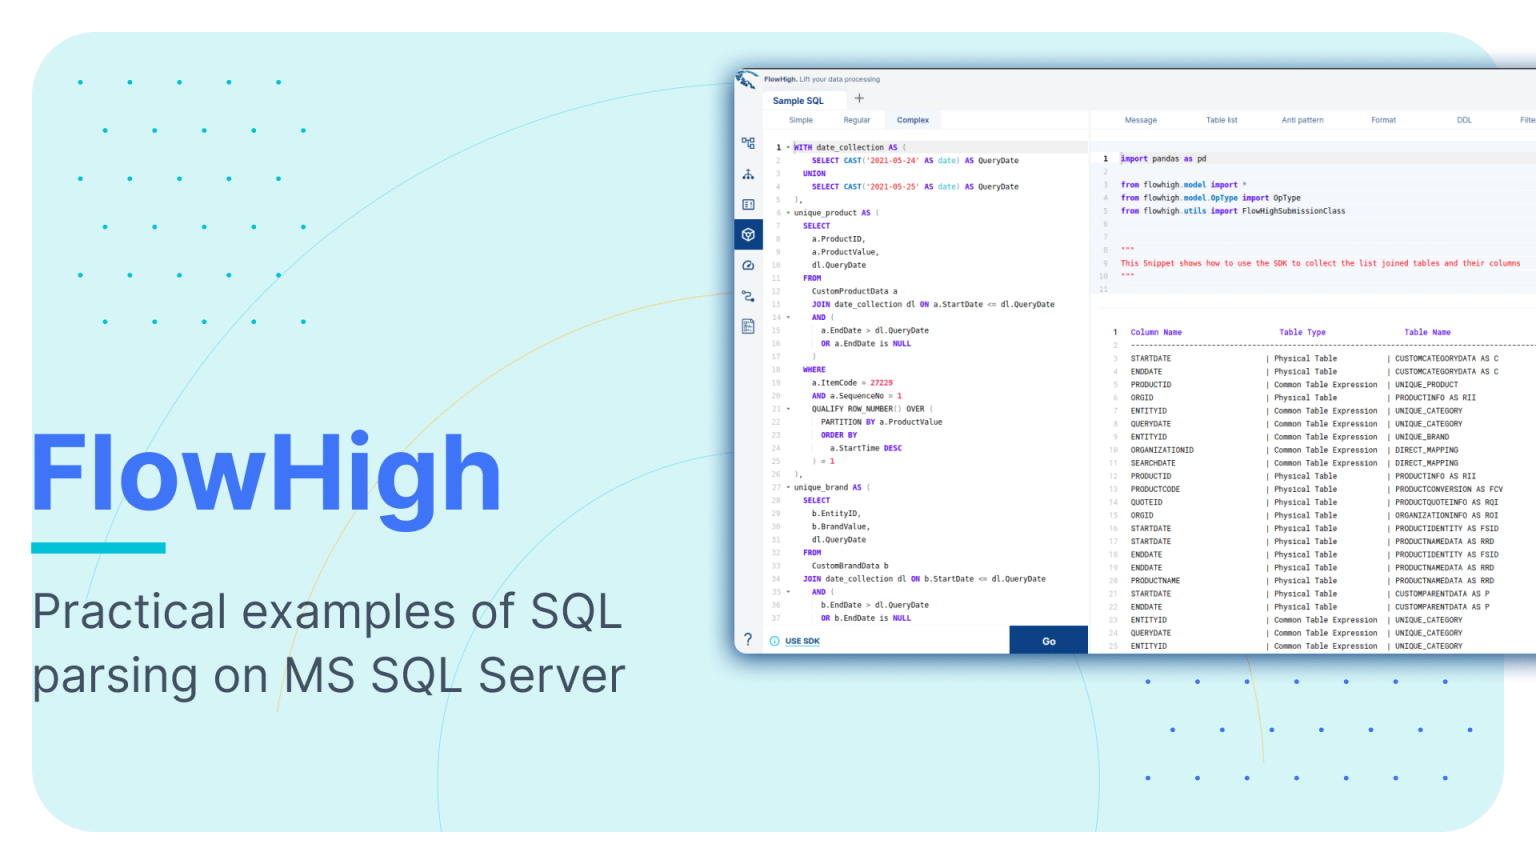
Task: Open the Anti pattern view
Action: point(1301,119)
